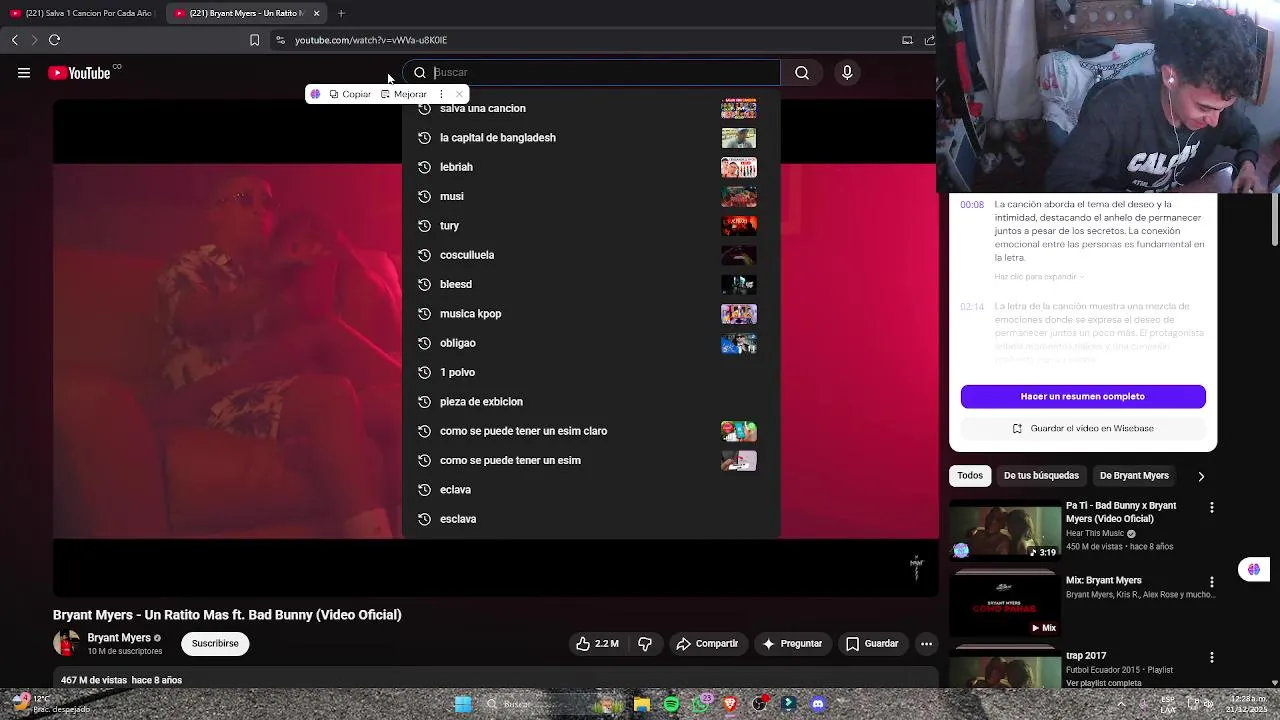This screenshot has height=720, width=1280.
Task: Open Bryant Myers channel avatar
Action: tap(66, 643)
